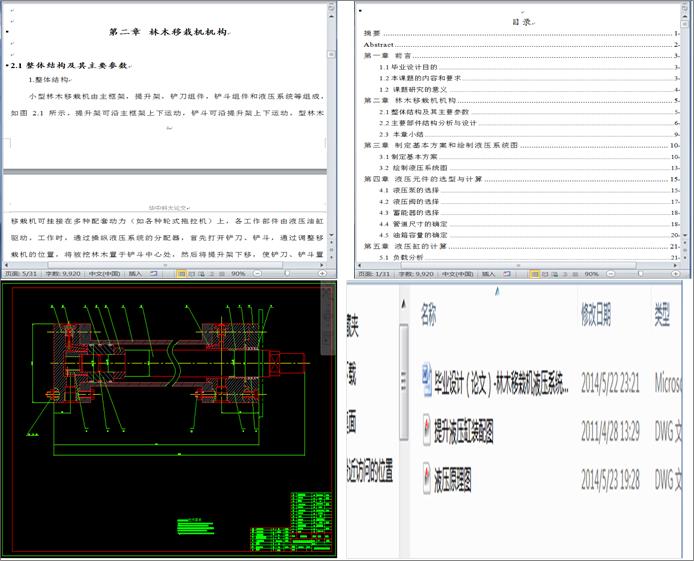Click horizontal scrollbar left arrow in page 5/31 window

[6, 265]
